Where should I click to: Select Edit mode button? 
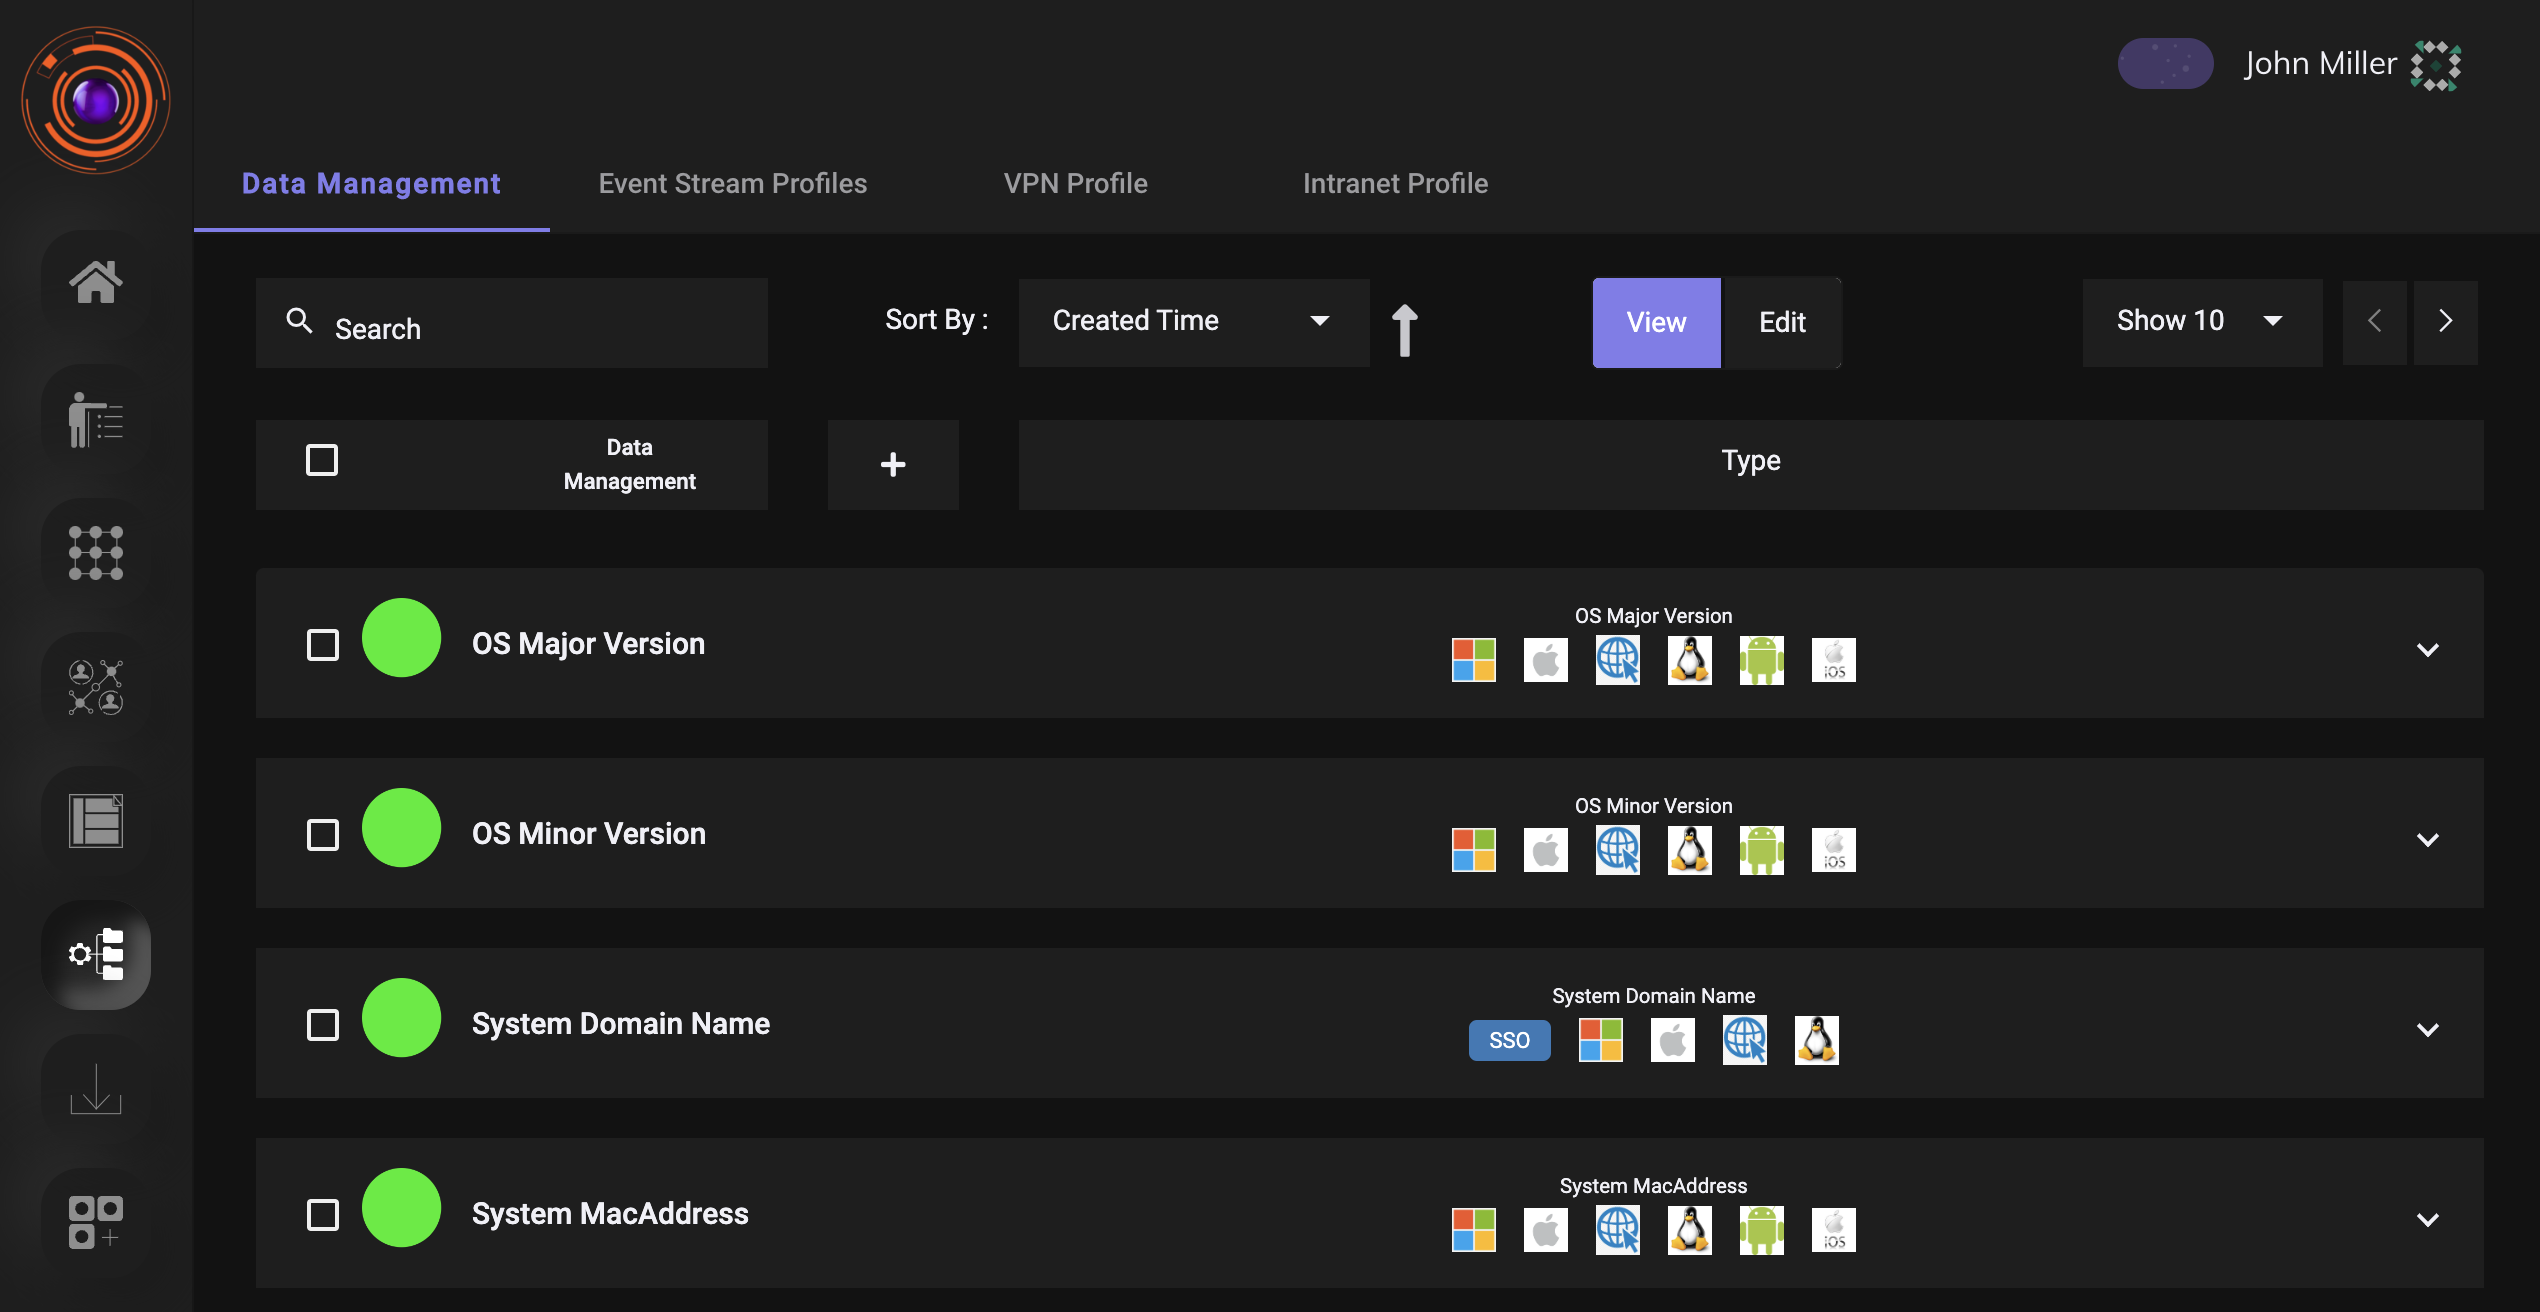[1782, 322]
